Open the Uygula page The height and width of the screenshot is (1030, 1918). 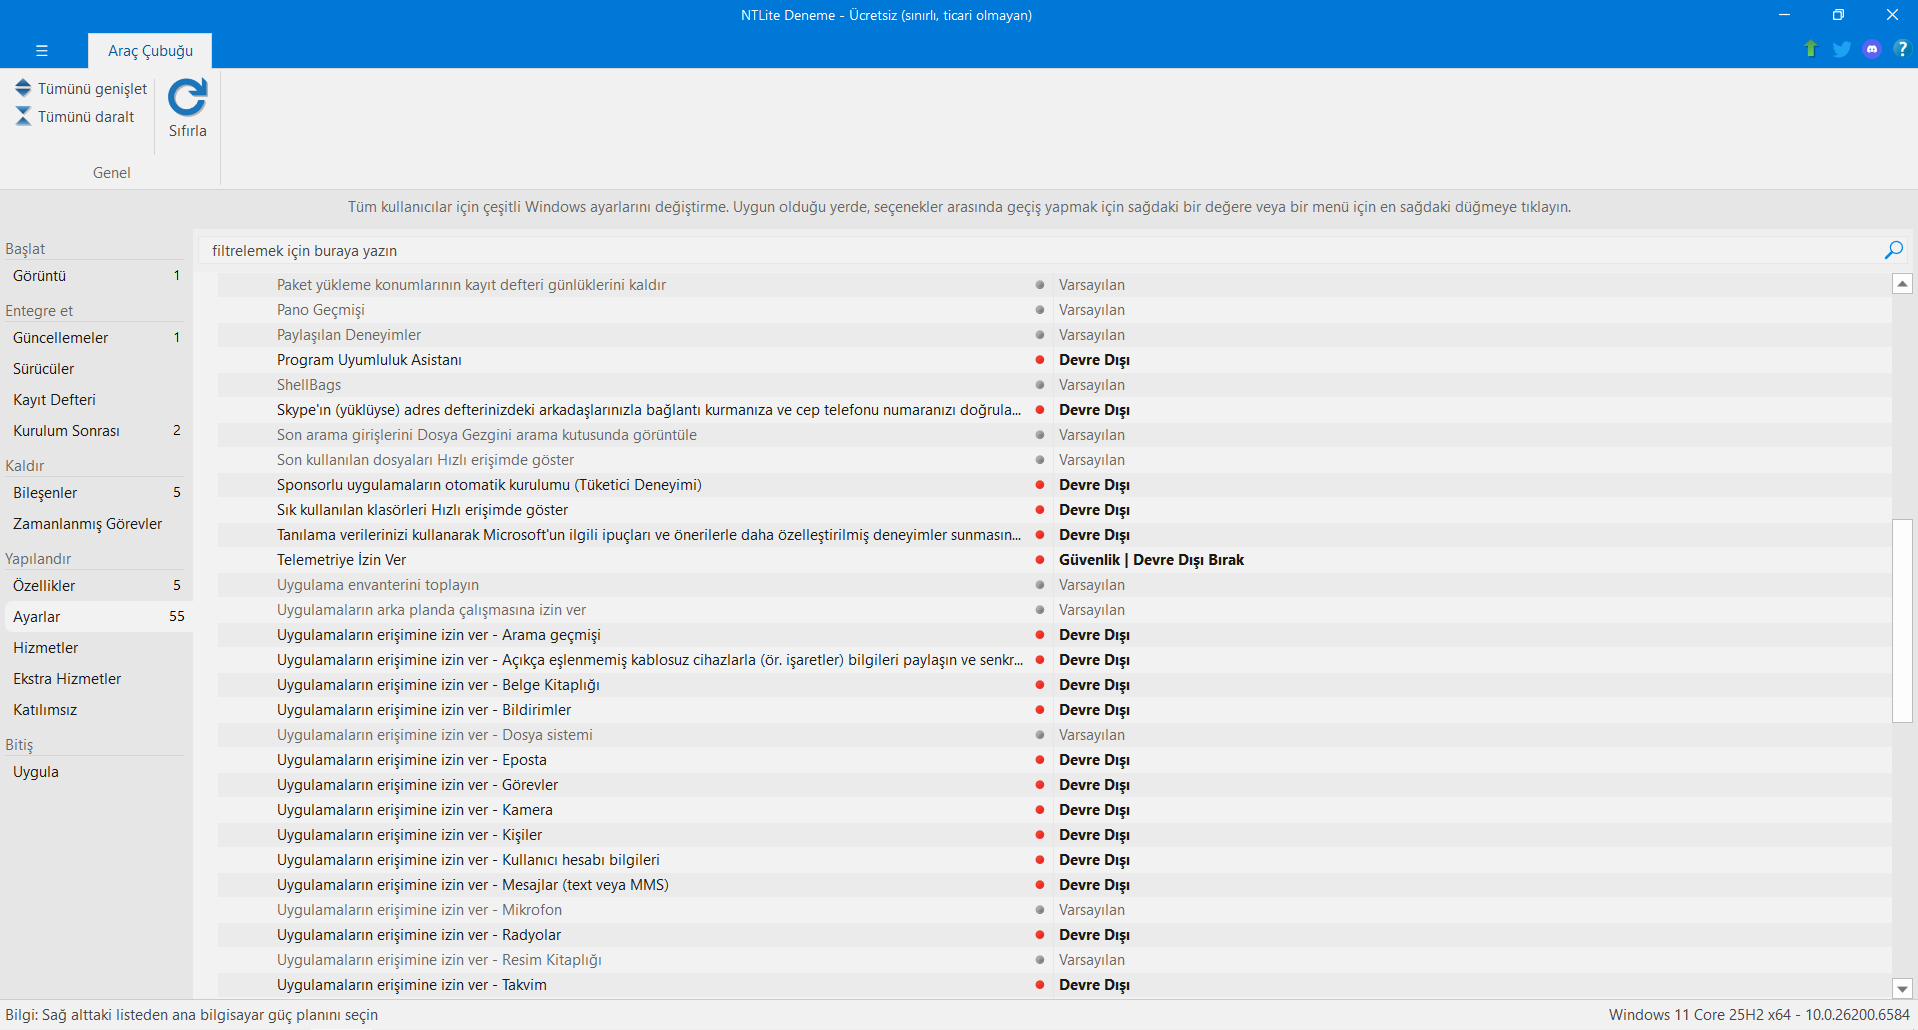[96, 772]
